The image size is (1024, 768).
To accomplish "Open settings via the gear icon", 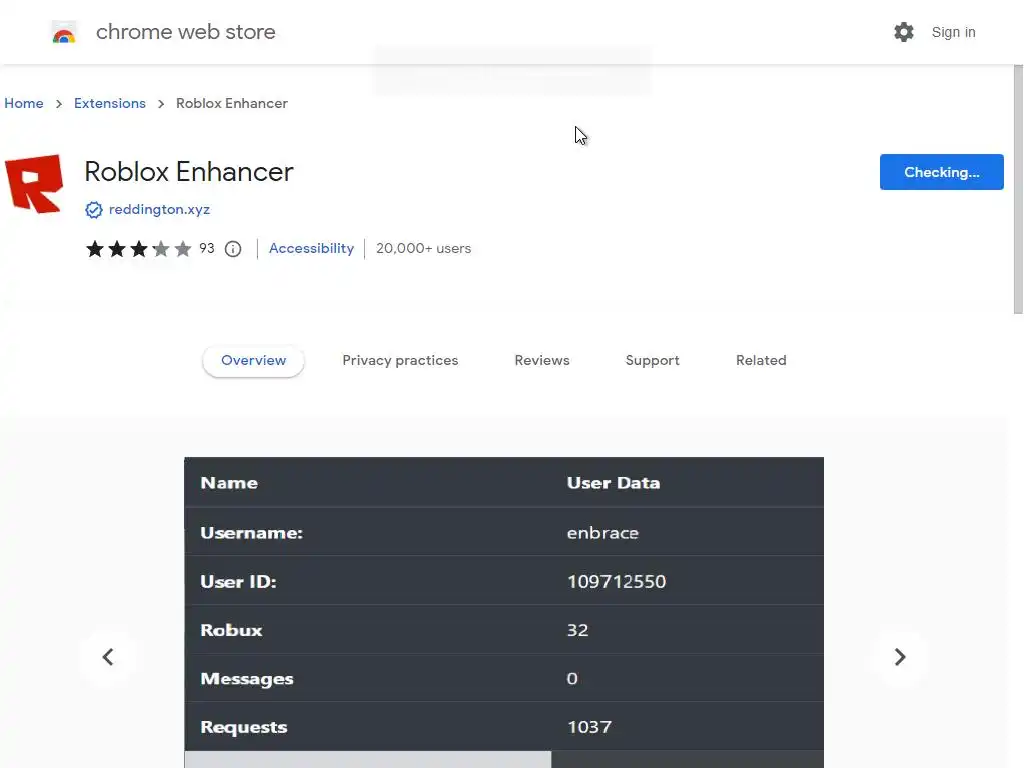I will click(x=904, y=32).
